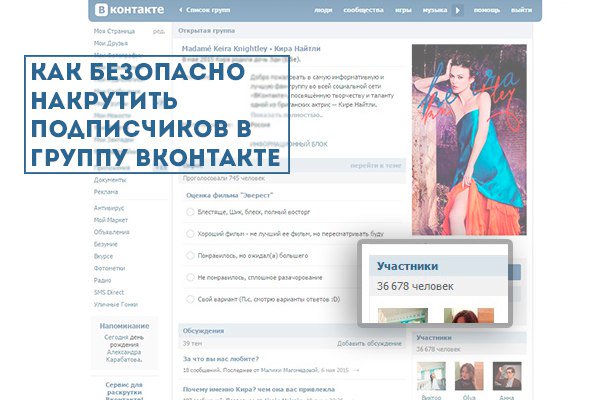Open discussion За что вы нас любите?

pyautogui.click(x=221, y=359)
